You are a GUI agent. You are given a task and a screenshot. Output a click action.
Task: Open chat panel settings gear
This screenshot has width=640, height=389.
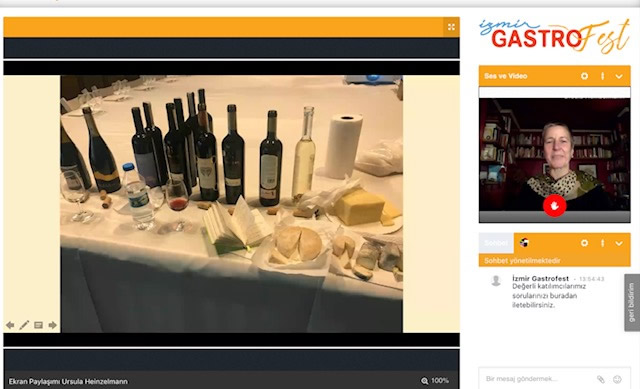584,243
